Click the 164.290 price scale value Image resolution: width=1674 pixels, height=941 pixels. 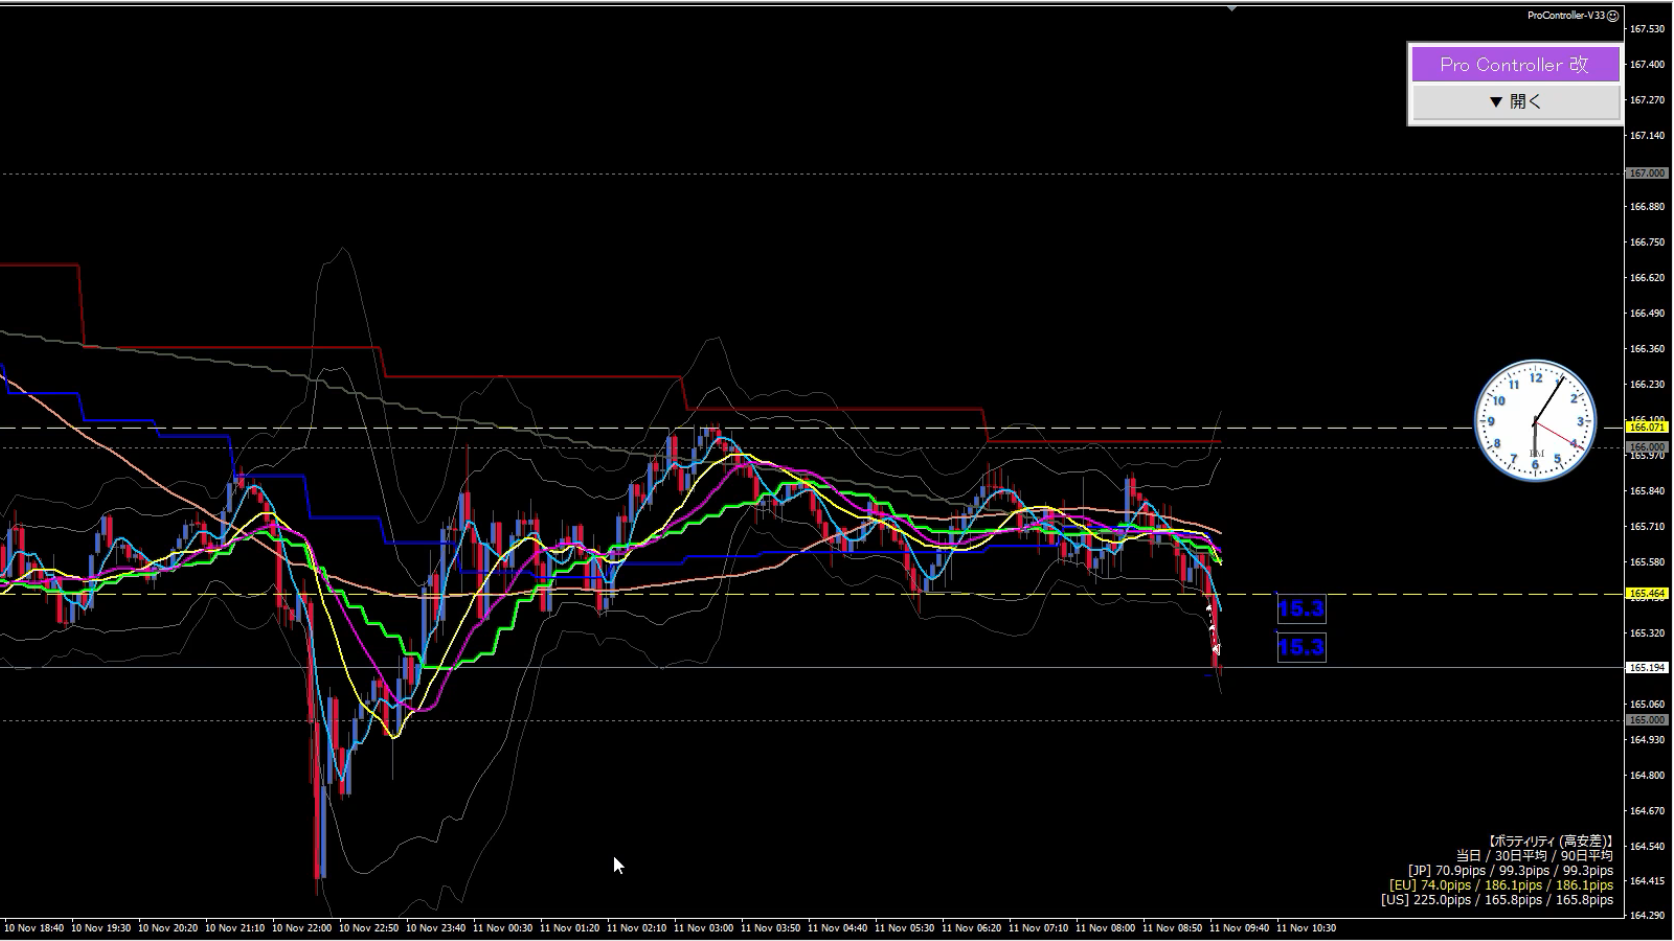coord(1647,915)
